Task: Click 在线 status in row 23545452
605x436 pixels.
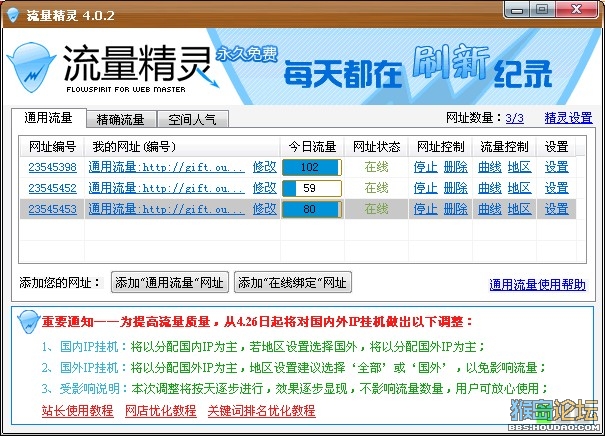Action: 376,188
